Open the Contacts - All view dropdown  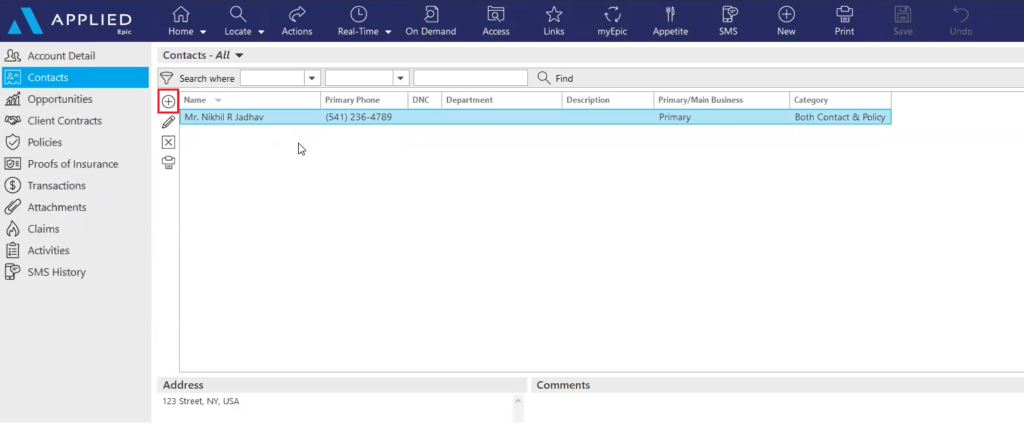[239, 56]
